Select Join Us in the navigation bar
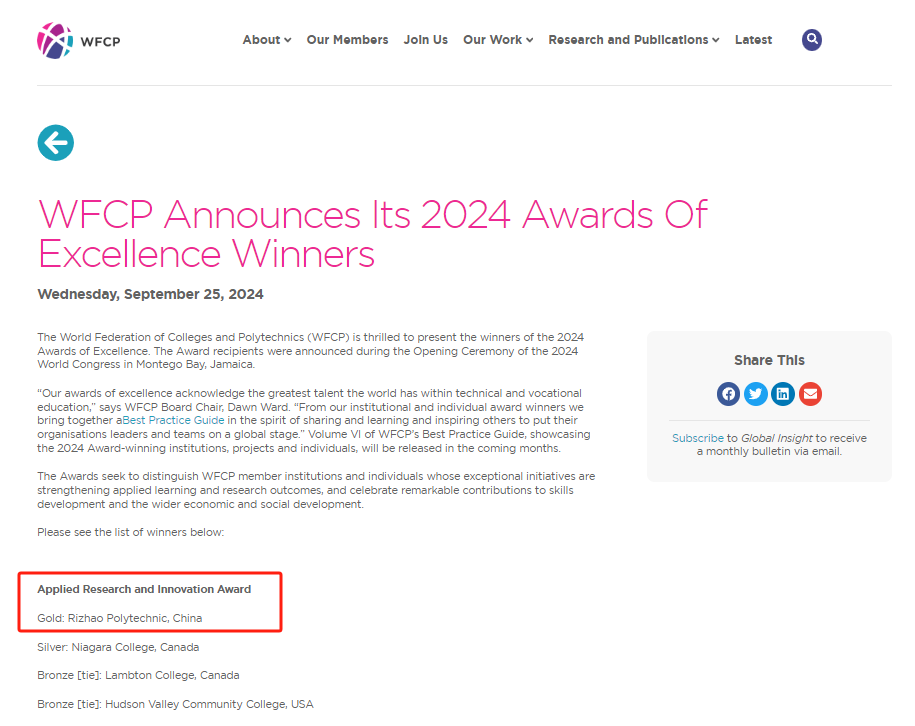Screen dimensions: 915x726 tap(425, 40)
